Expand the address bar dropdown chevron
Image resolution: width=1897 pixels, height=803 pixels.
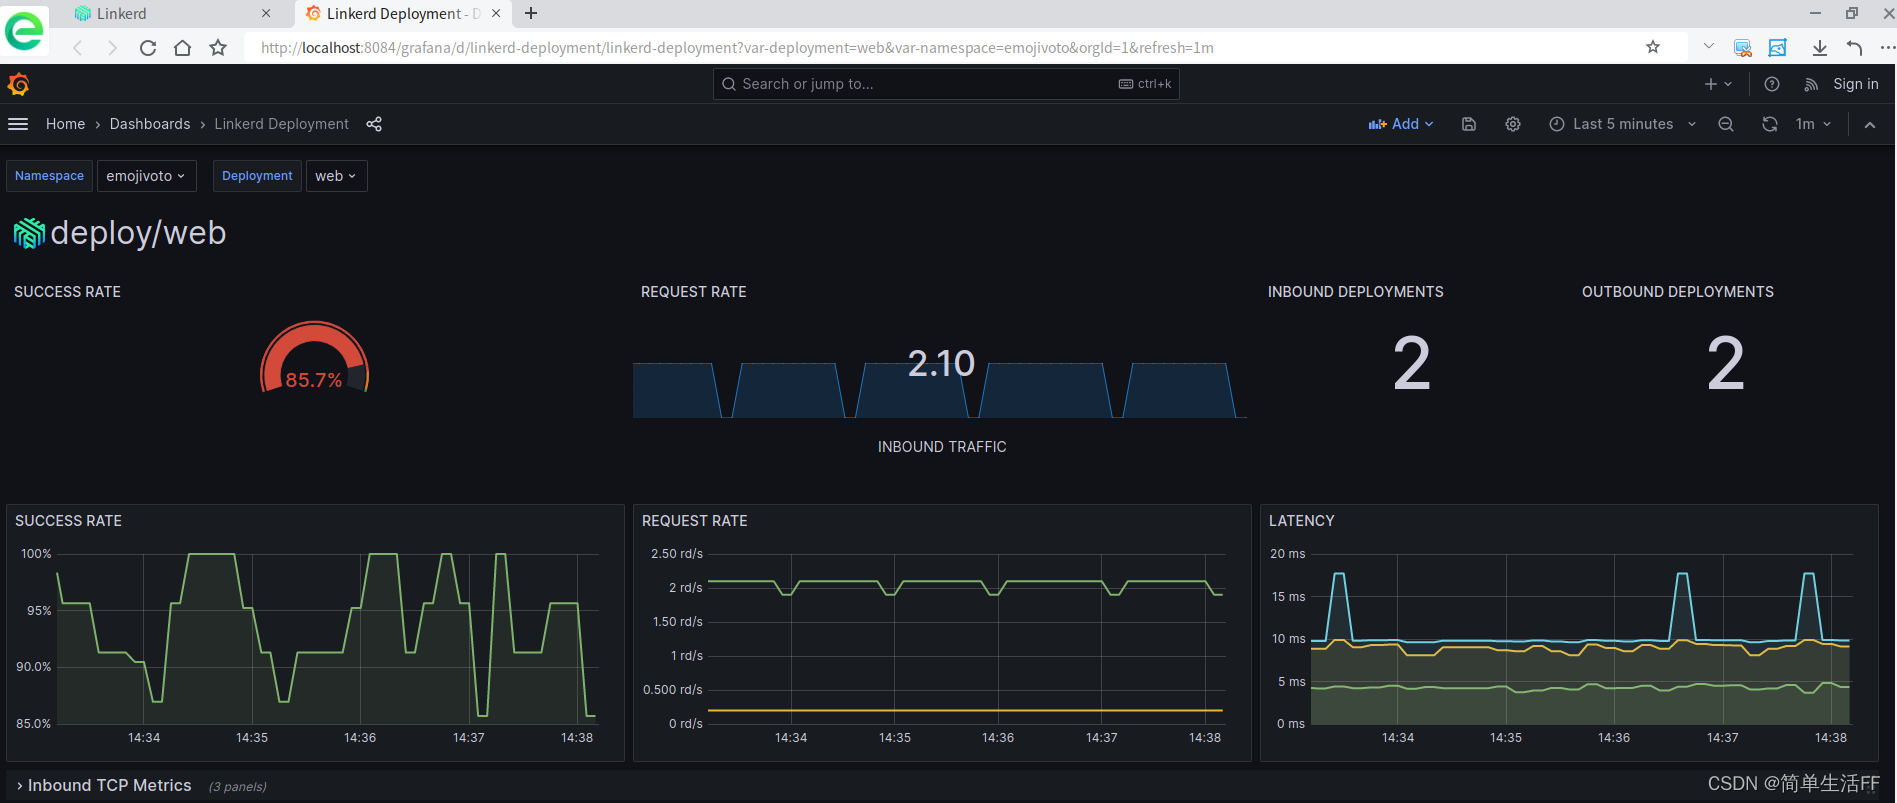pos(1709,47)
